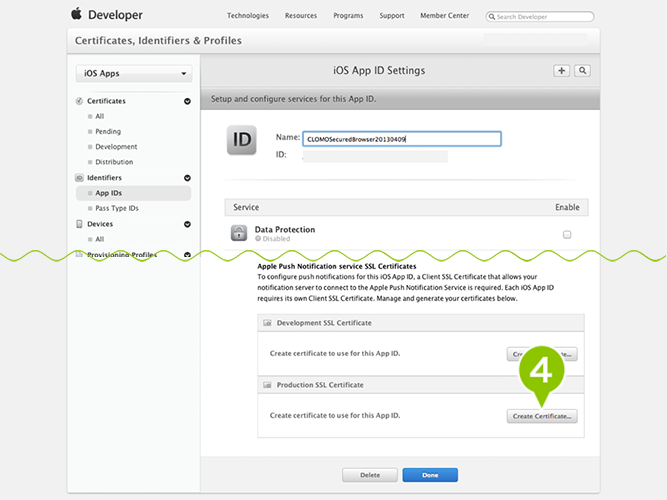The width and height of the screenshot is (667, 500).
Task: Click the Production SSL Certificate icon
Action: click(267, 385)
